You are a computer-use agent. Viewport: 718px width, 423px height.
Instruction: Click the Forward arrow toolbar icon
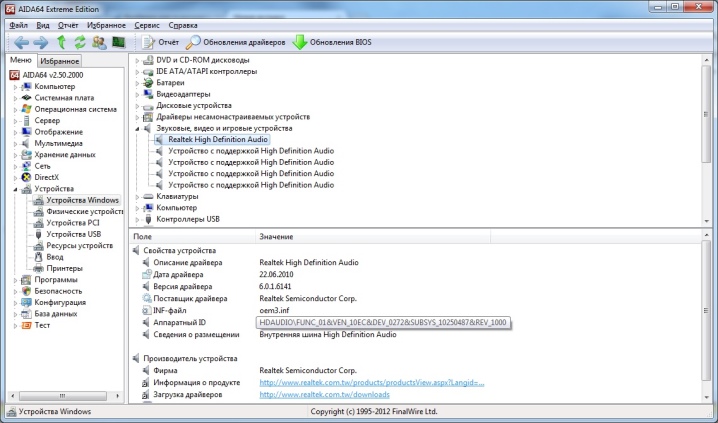pyautogui.click(x=41, y=43)
